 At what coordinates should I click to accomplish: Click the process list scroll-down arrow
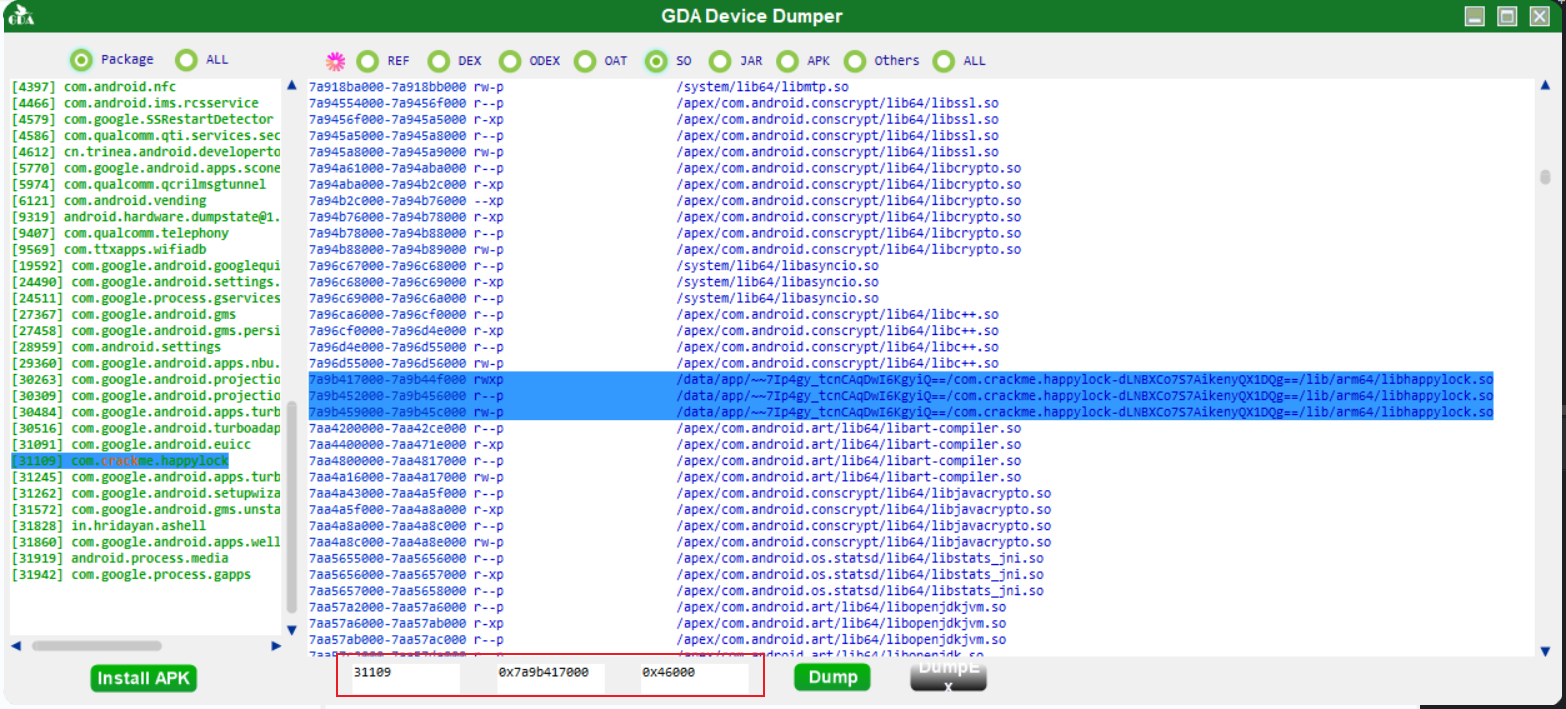(292, 630)
